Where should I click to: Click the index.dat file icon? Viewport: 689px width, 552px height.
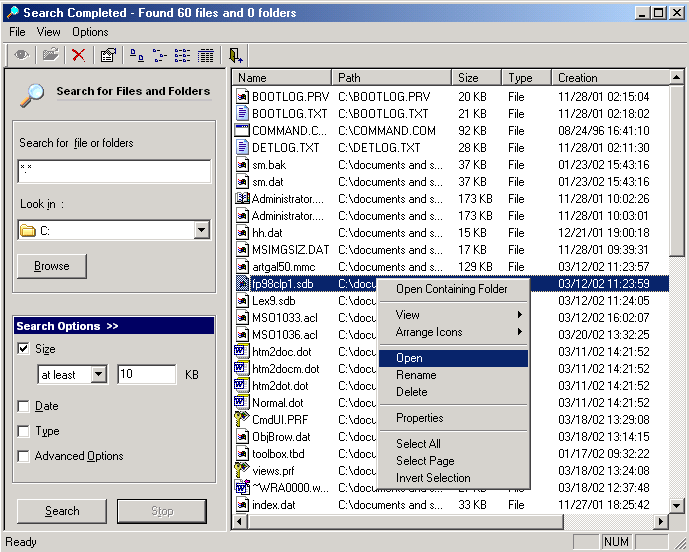point(242,505)
